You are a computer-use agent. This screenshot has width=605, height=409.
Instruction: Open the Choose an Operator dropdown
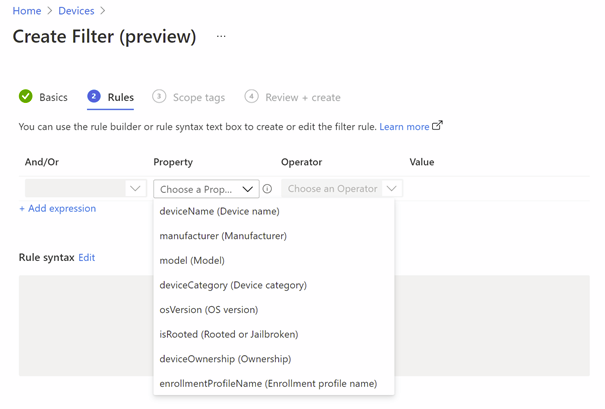point(342,189)
